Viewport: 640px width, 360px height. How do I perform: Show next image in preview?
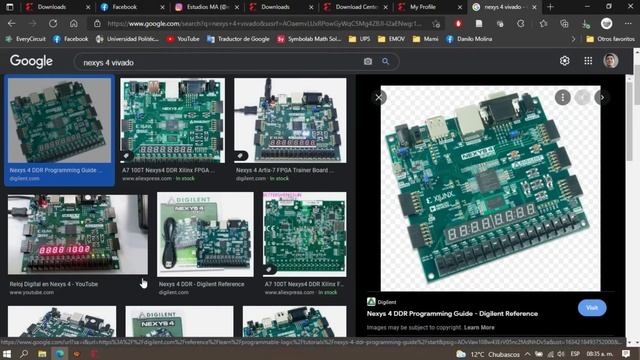pos(602,97)
